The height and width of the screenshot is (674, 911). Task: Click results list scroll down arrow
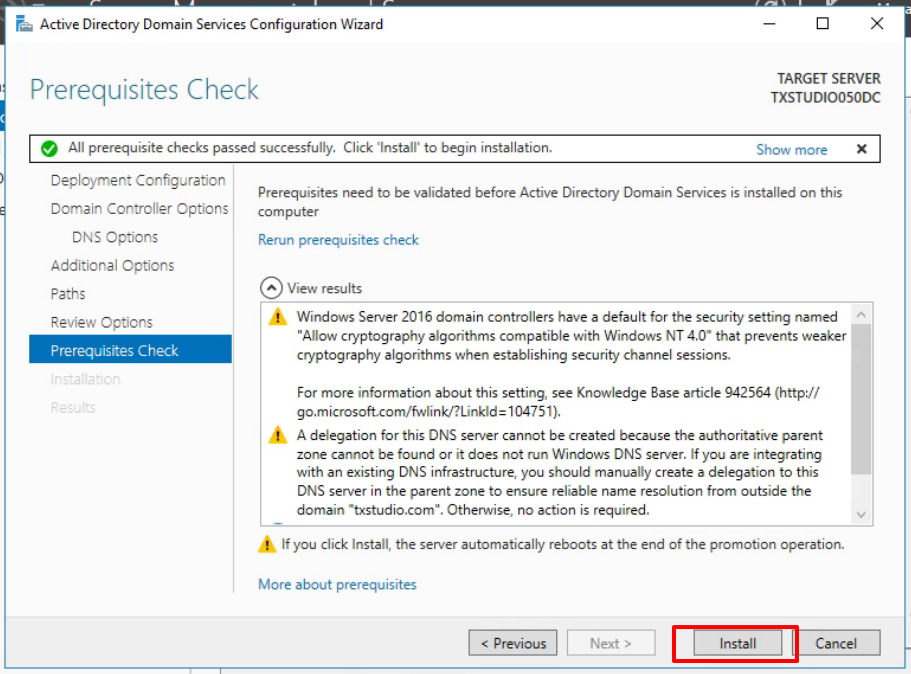coord(861,514)
